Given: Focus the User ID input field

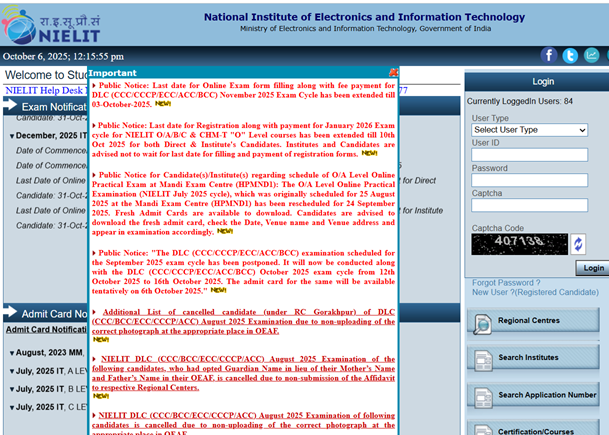Looking at the screenshot, I should pyautogui.click(x=528, y=155).
